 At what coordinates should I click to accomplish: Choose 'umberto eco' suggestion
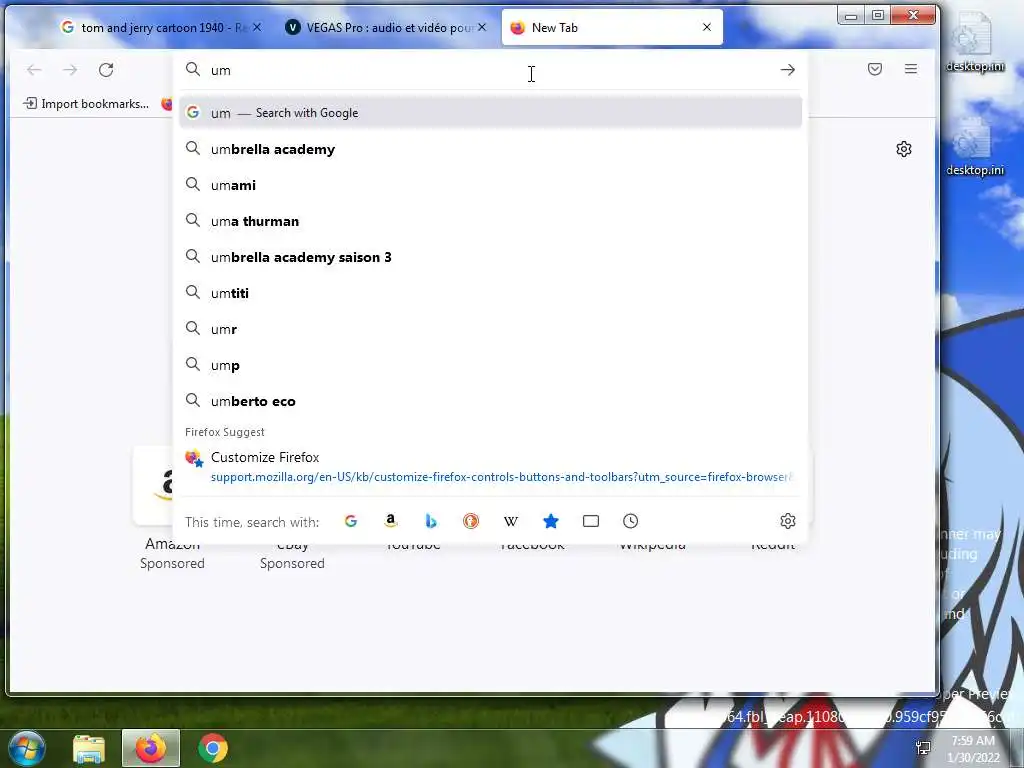point(490,402)
